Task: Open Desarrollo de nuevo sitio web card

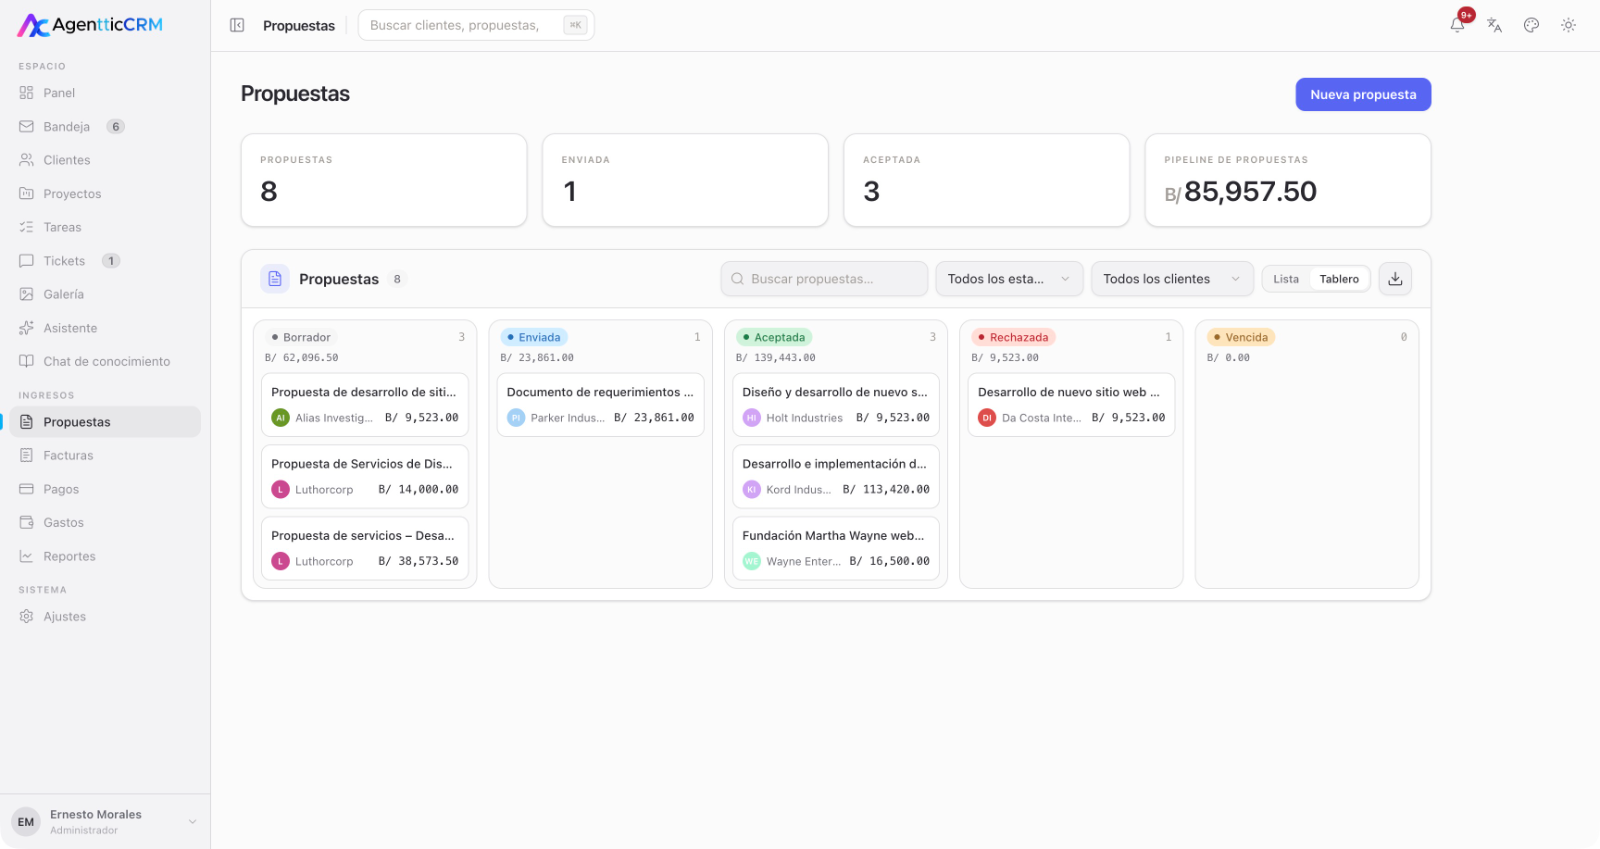Action: (1071, 405)
